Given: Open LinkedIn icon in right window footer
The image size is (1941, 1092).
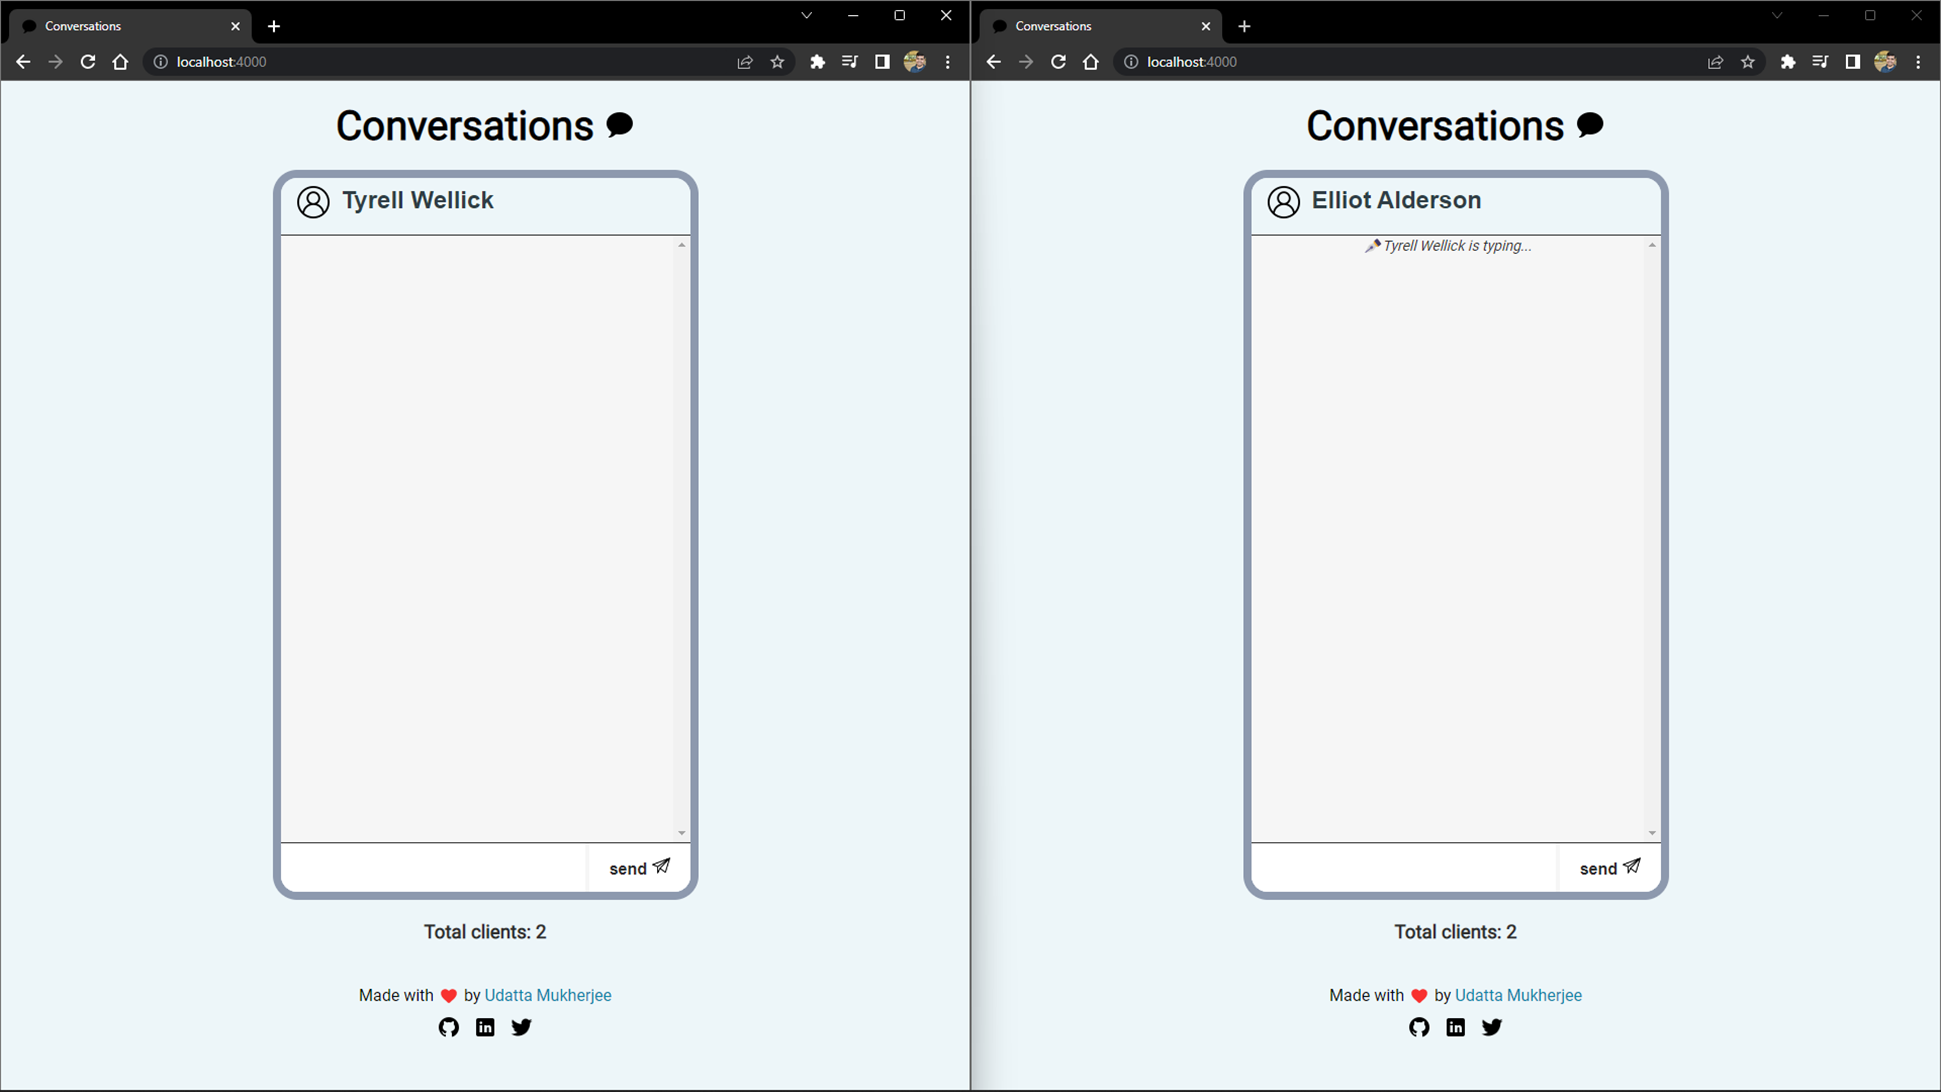Looking at the screenshot, I should pos(1455,1027).
